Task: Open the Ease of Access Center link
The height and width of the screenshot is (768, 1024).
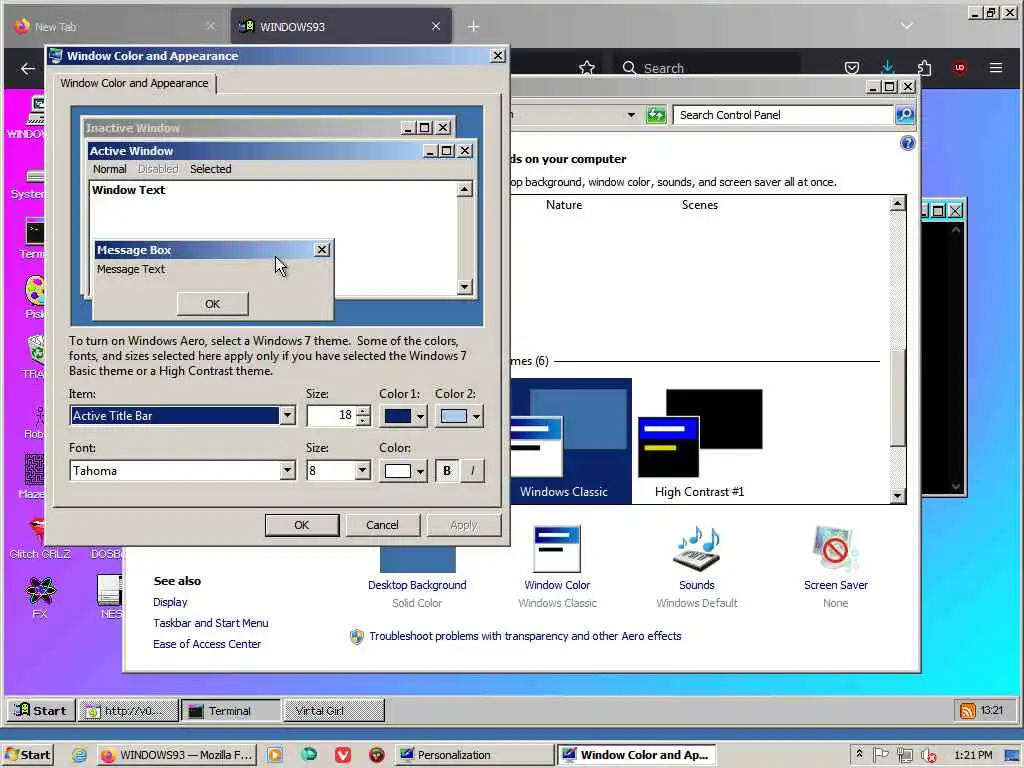Action: [x=206, y=644]
